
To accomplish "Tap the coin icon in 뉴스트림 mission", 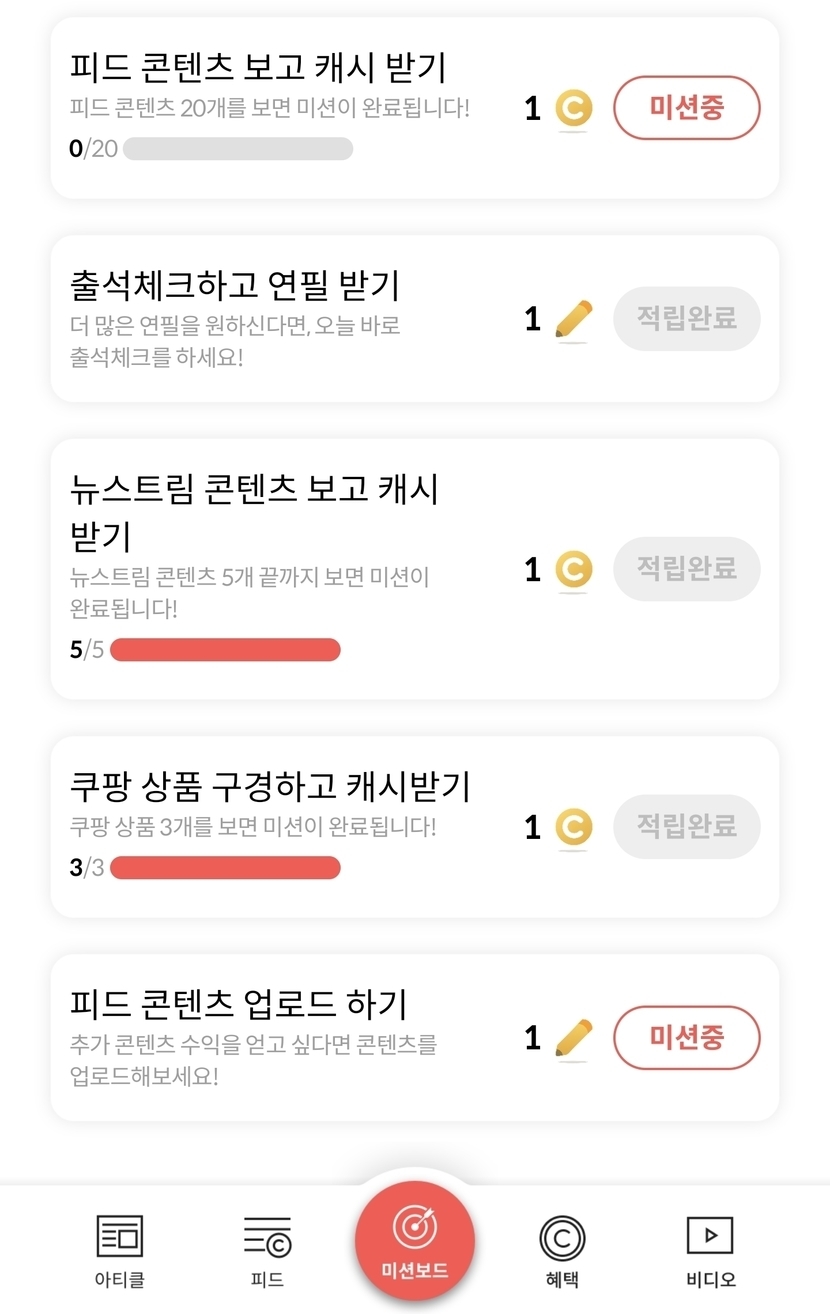I will point(573,570).
